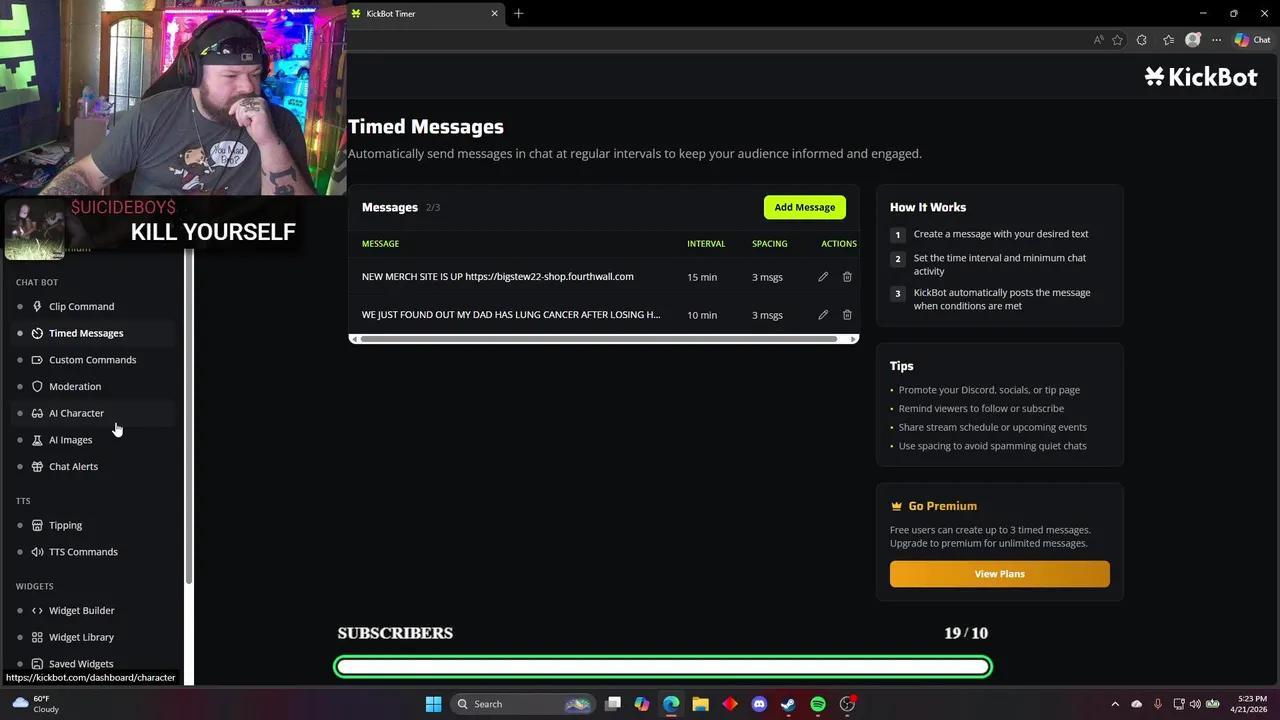Open the browser favorites list icon

click(x=1168, y=40)
